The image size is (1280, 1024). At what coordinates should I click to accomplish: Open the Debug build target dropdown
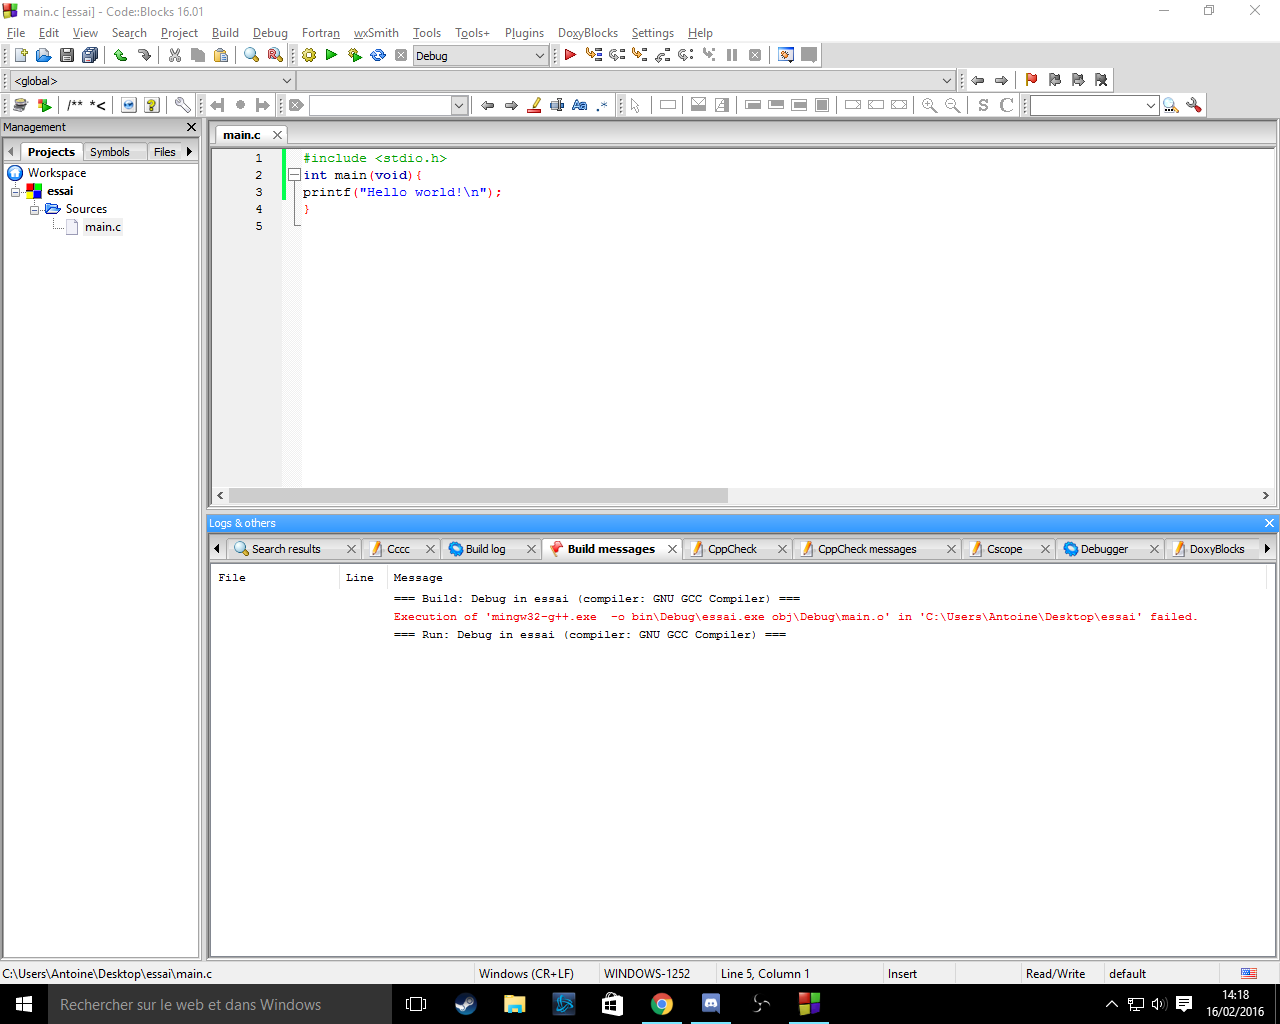[x=540, y=56]
